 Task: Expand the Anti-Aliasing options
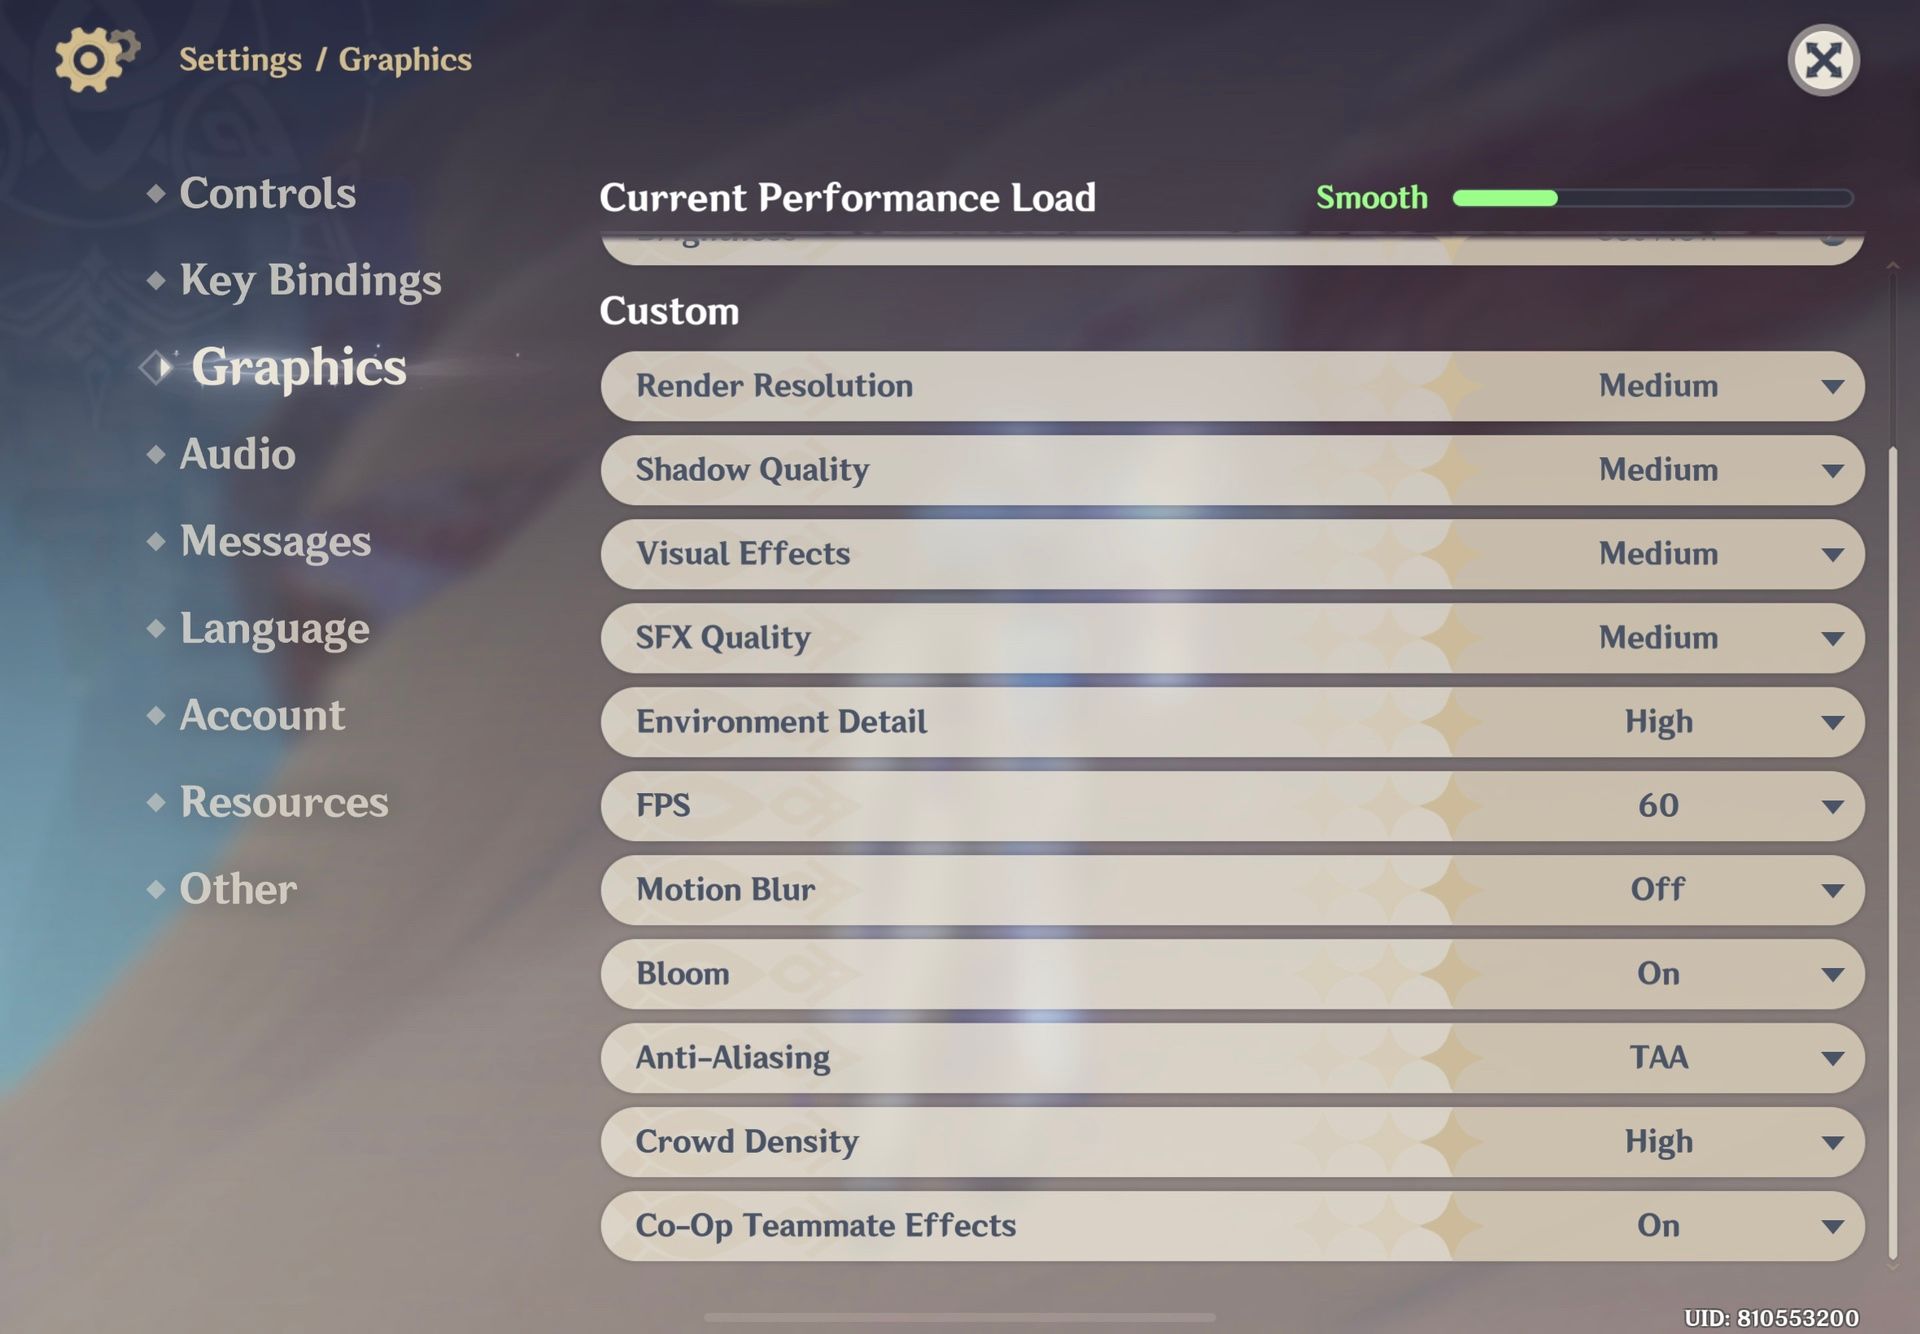[x=1835, y=1058]
